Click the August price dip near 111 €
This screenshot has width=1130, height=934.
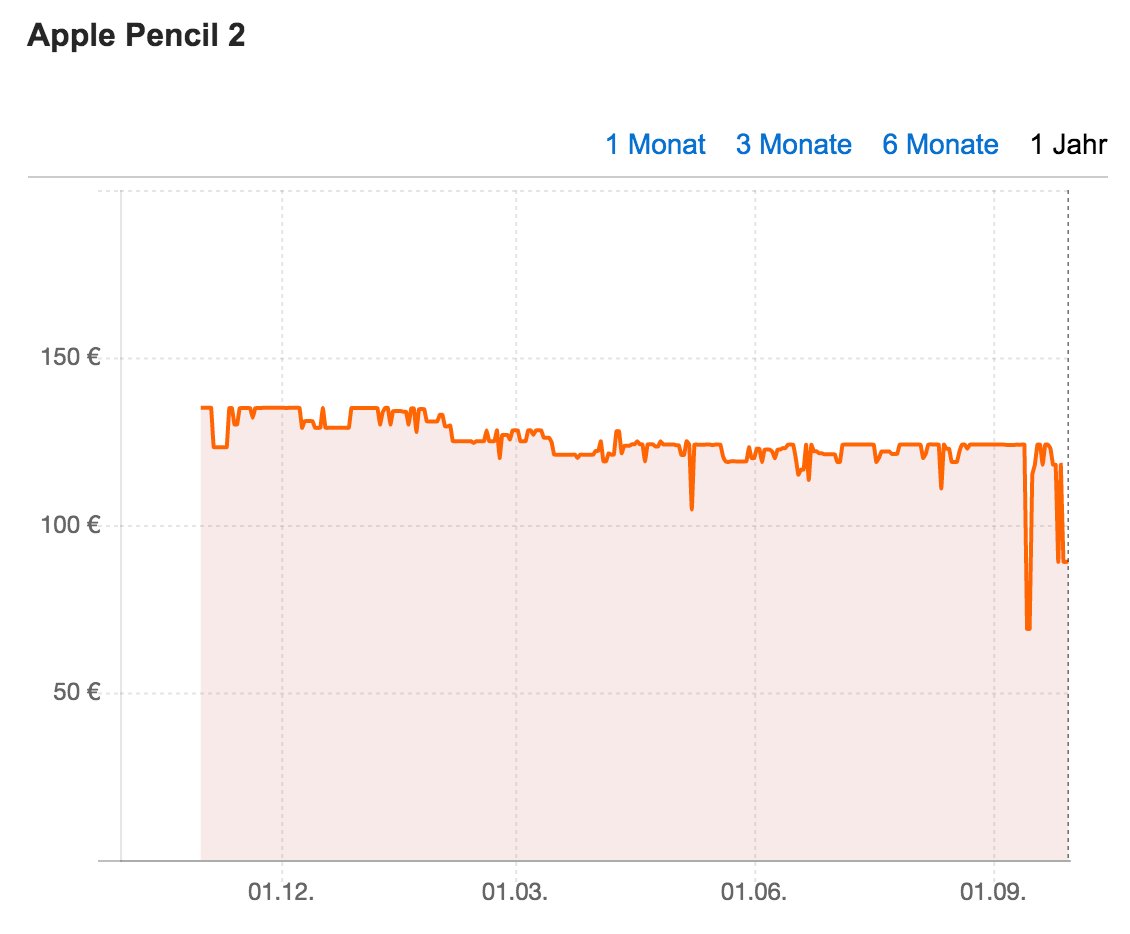click(x=941, y=487)
